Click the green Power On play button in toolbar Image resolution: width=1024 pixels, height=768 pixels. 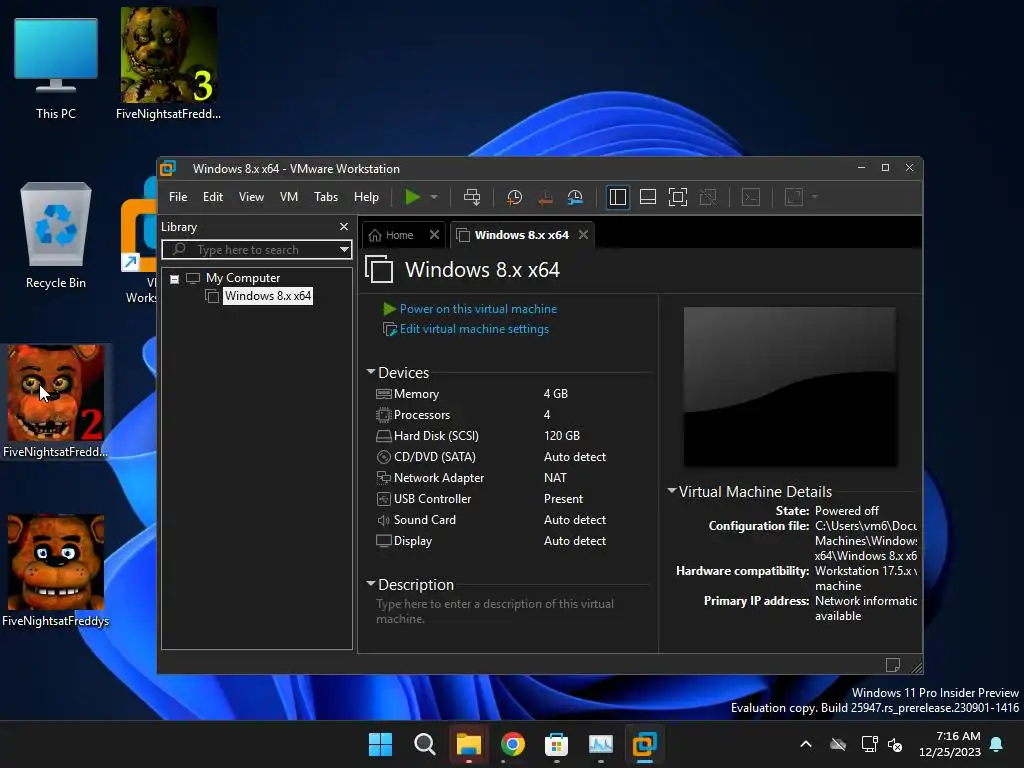pyautogui.click(x=412, y=197)
